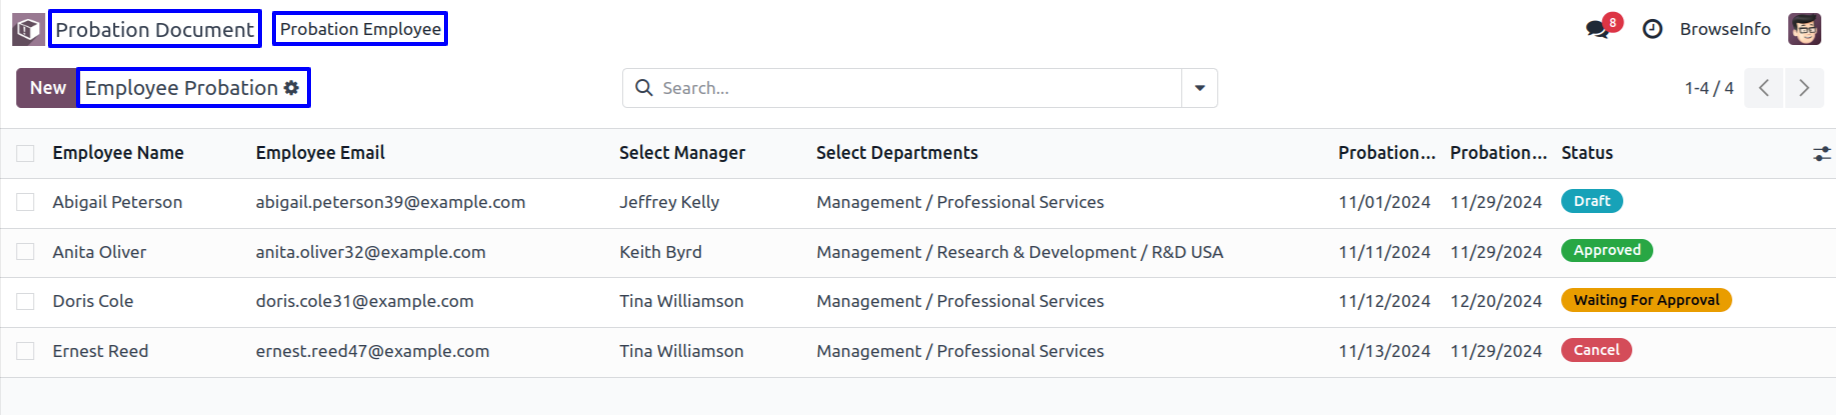Click the search magnifier icon

click(x=644, y=88)
